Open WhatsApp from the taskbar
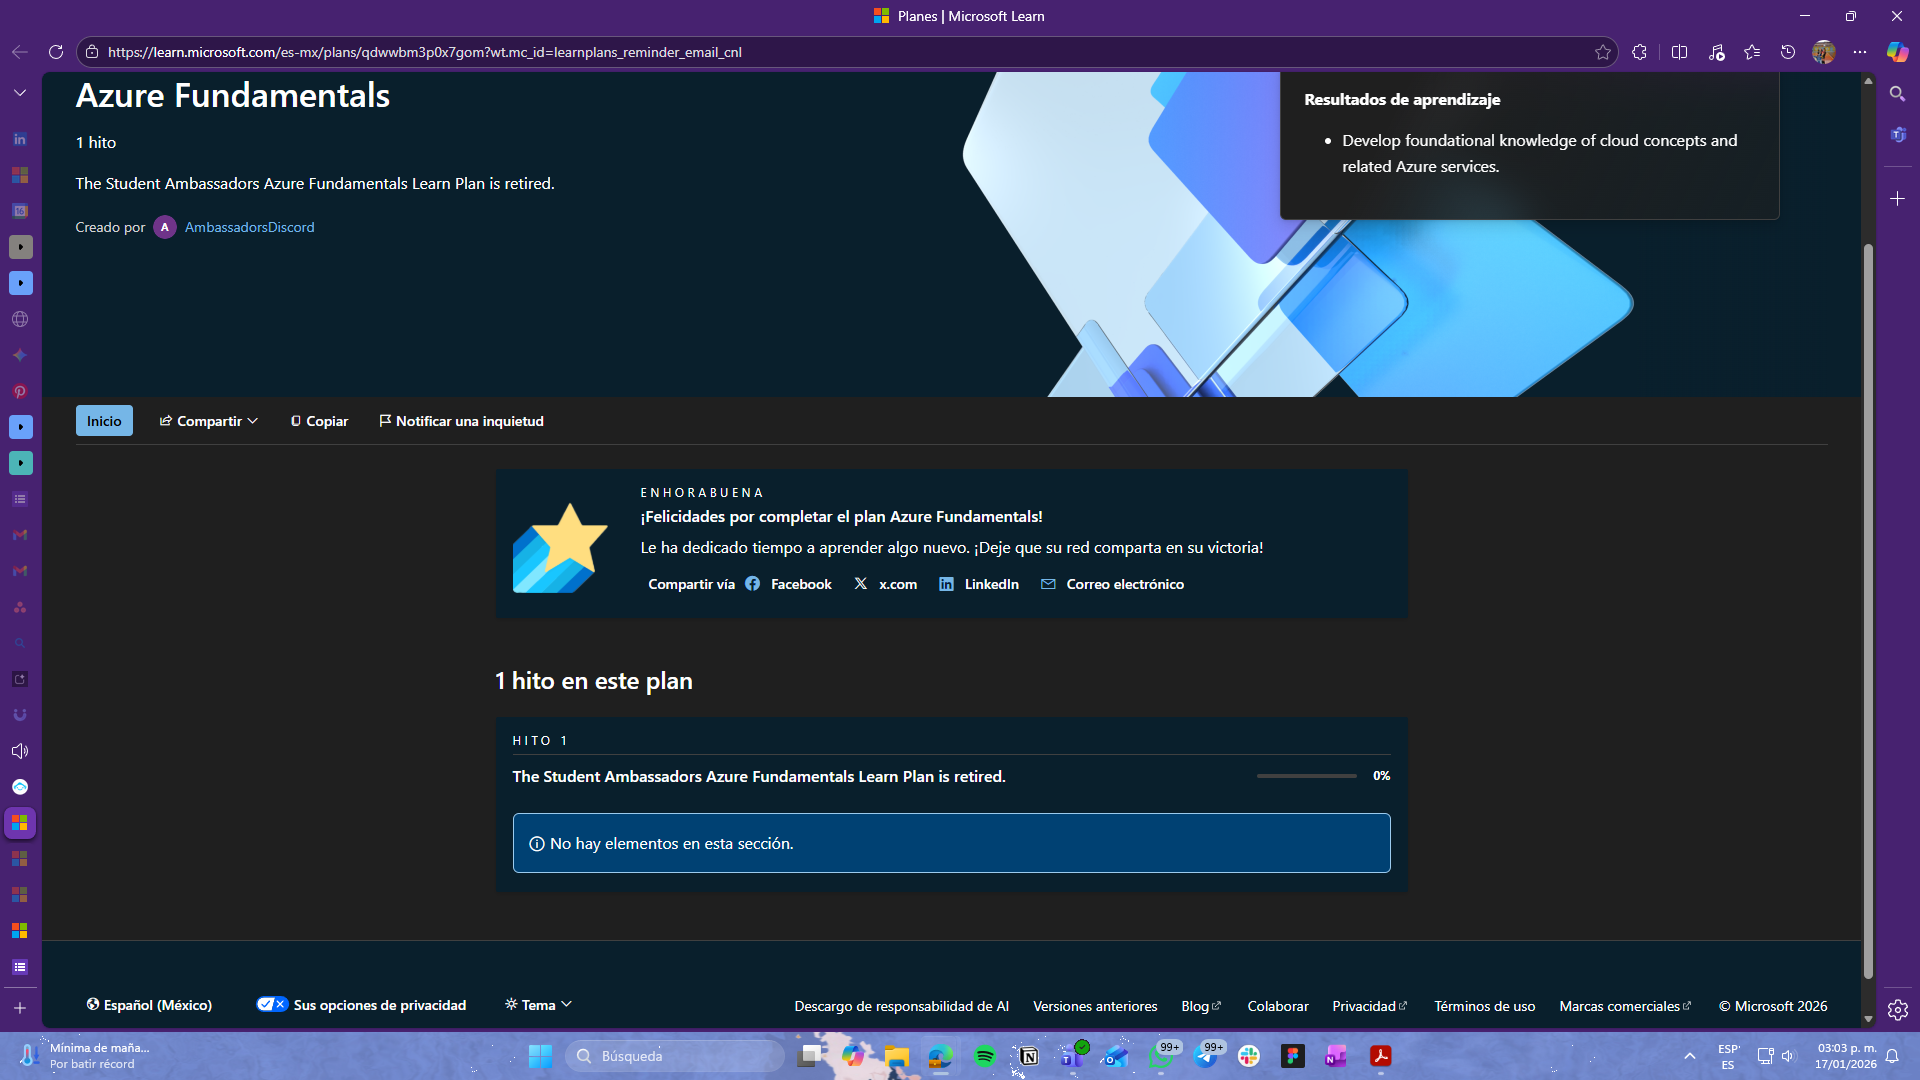The image size is (1920, 1080). coord(1161,1056)
